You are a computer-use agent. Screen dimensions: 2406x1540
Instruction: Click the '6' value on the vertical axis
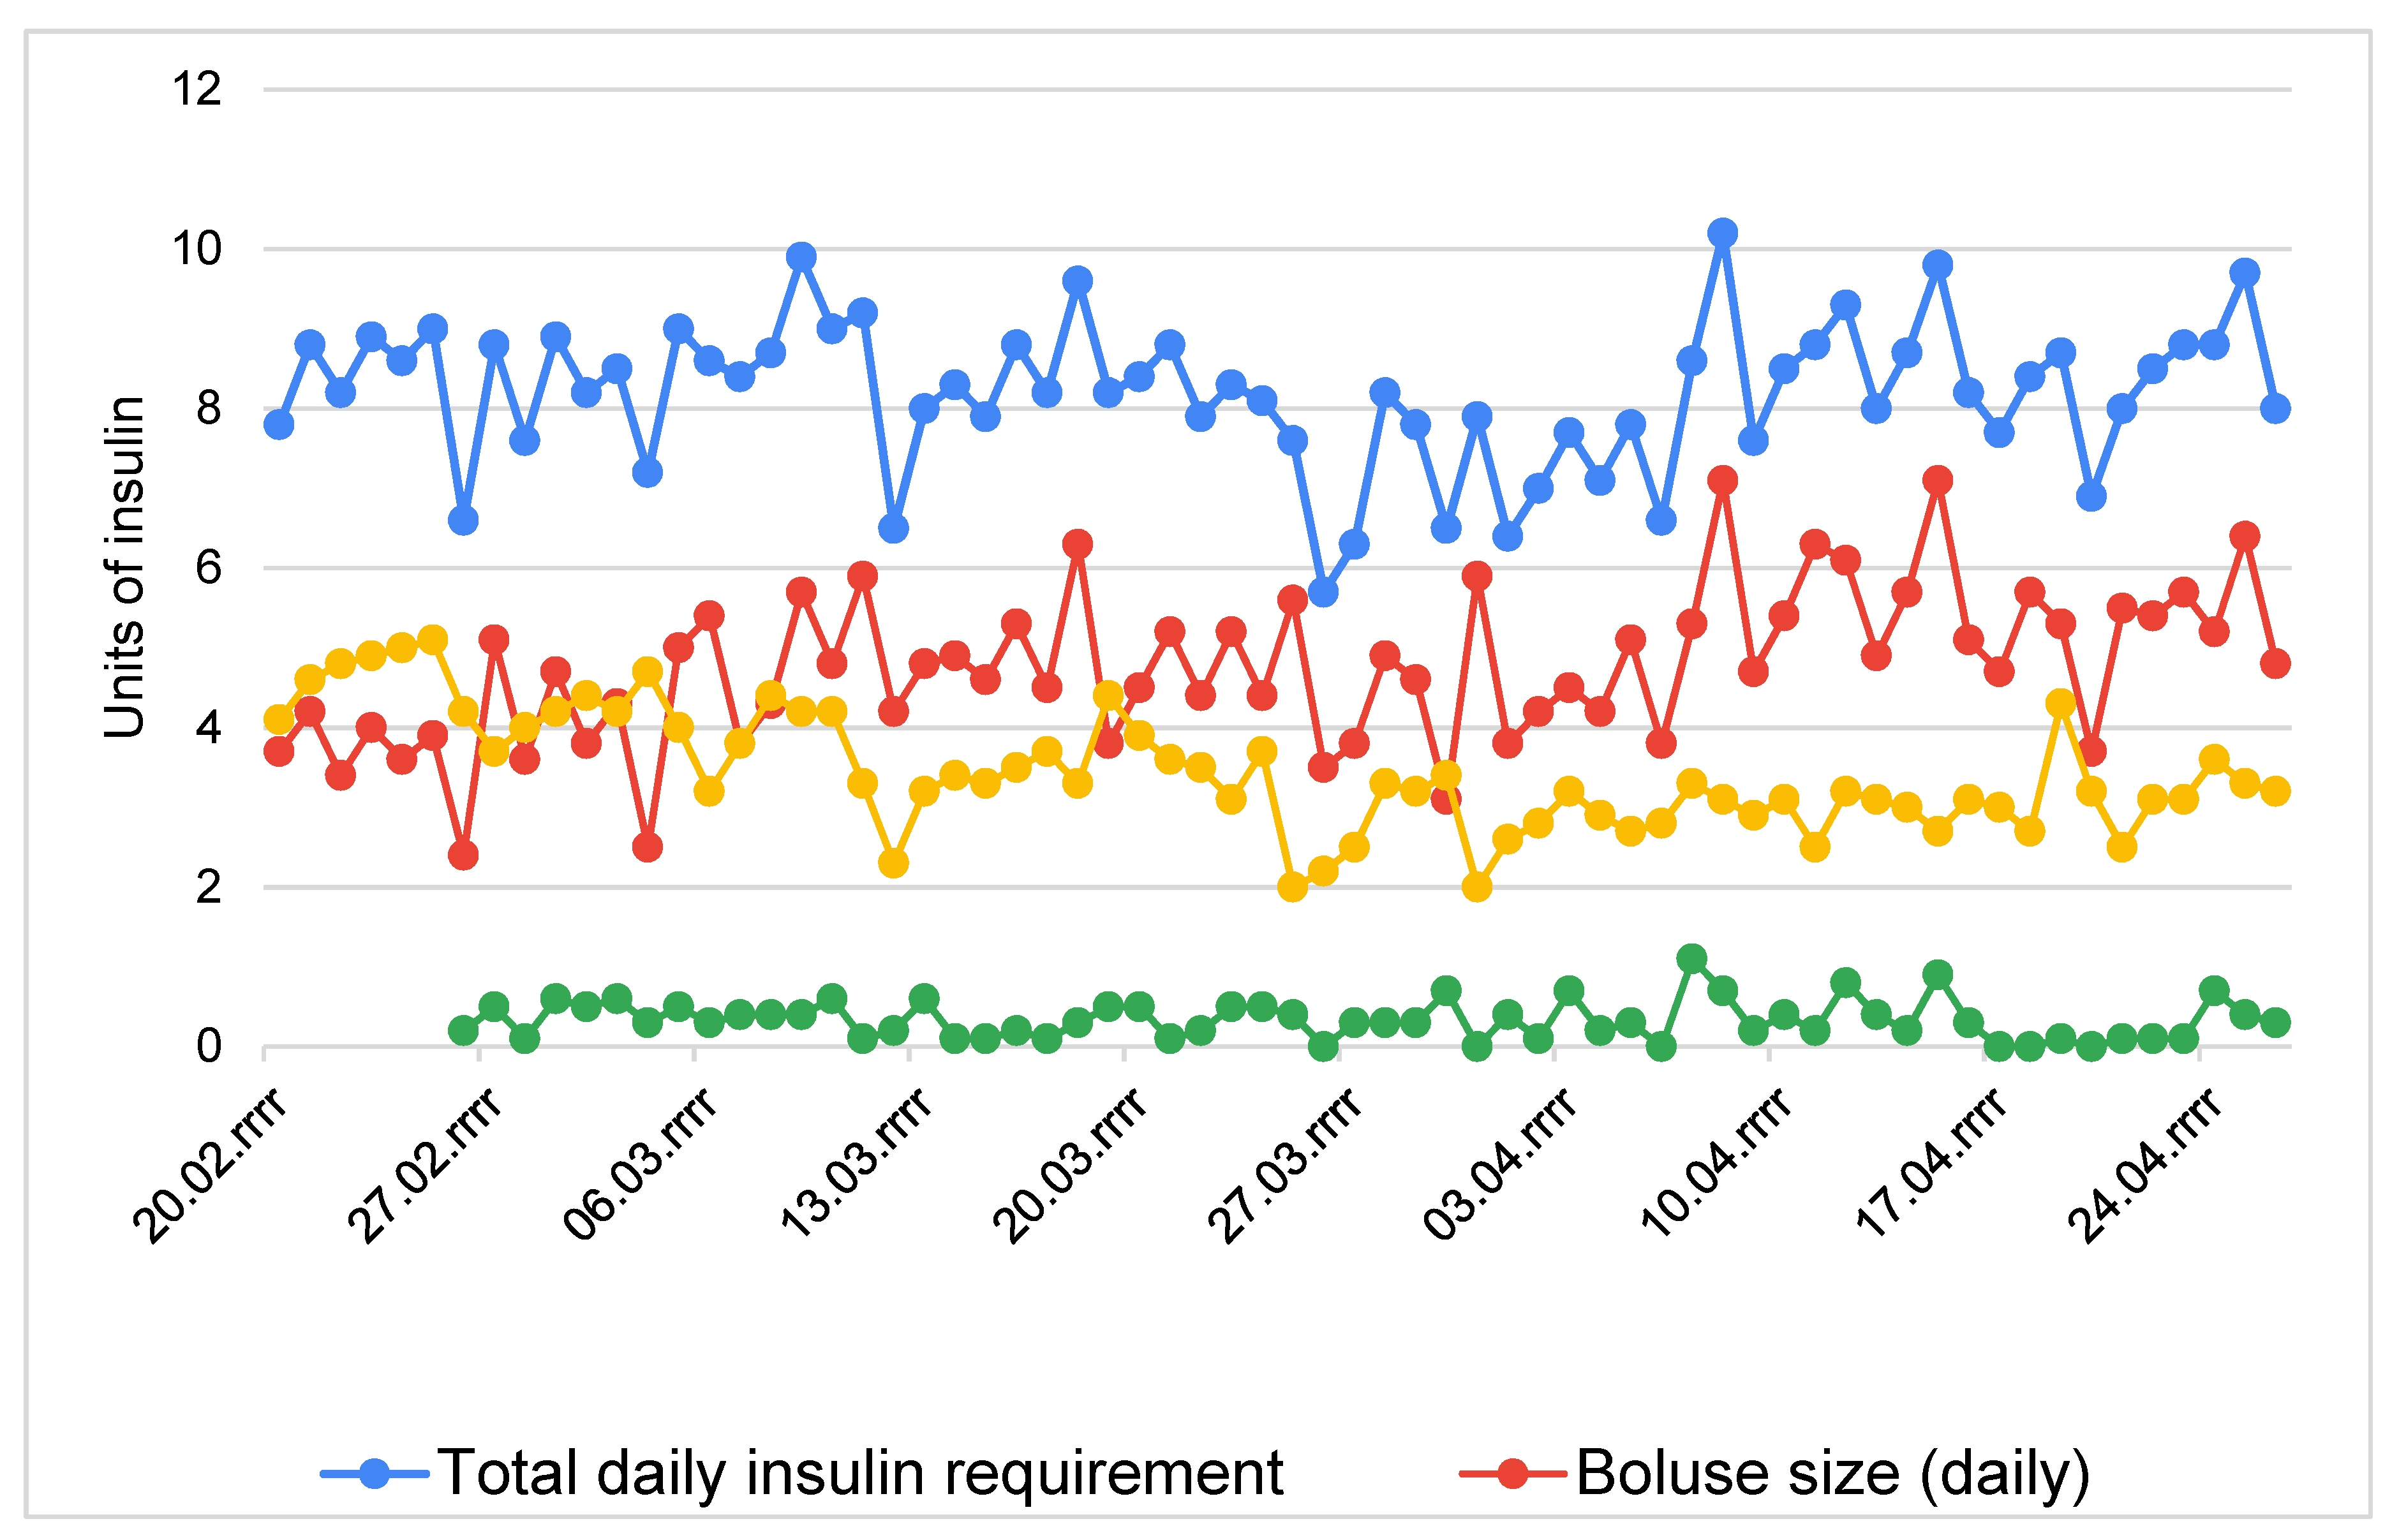pos(208,568)
